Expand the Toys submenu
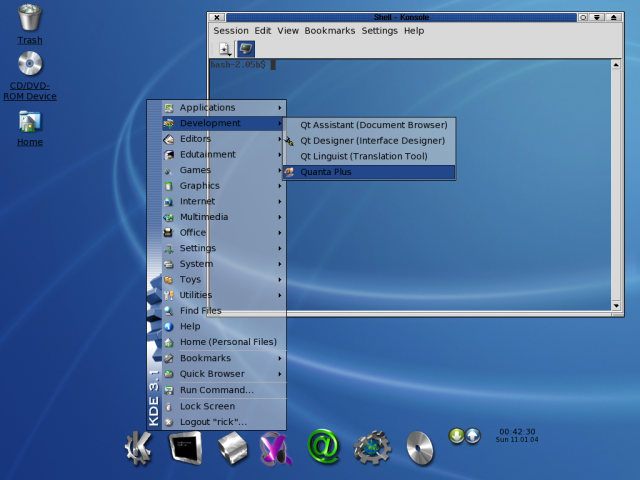 [x=224, y=280]
